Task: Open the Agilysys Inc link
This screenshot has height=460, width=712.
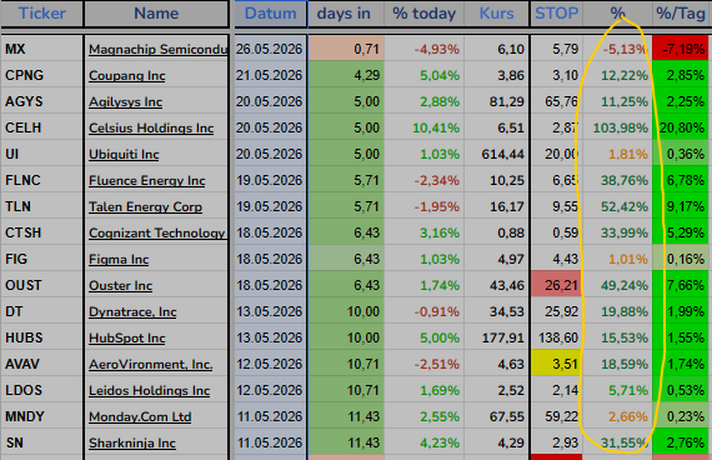Action: [125, 102]
